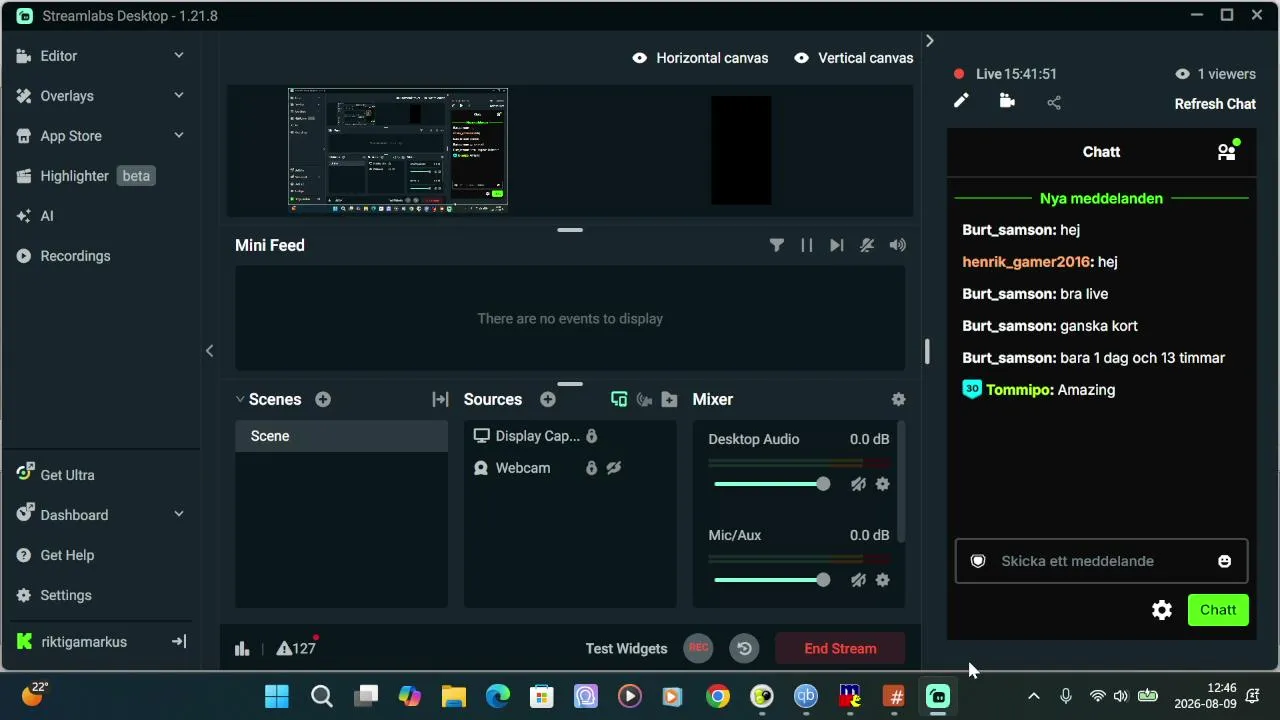Viewport: 1280px width, 720px height.
Task: Open chat settings gear icon
Action: (x=1162, y=610)
